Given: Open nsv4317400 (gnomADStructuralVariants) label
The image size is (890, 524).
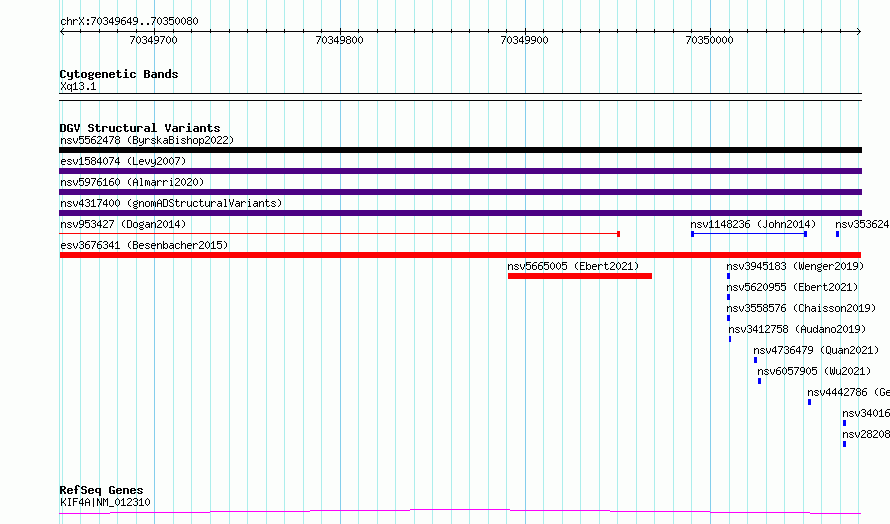Looking at the screenshot, I should coord(171,203).
